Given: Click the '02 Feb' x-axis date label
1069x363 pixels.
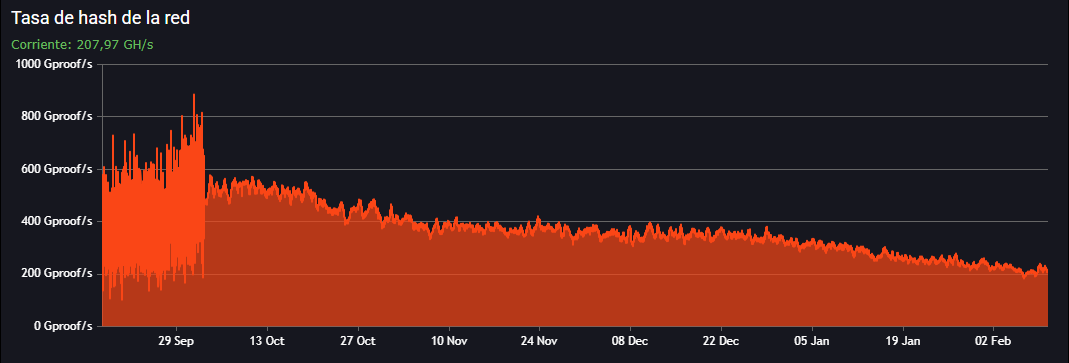Looking at the screenshot, I should tap(992, 340).
